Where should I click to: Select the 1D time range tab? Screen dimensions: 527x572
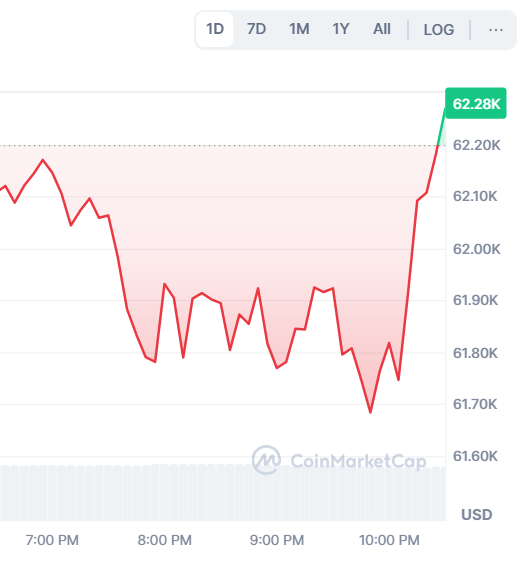pyautogui.click(x=215, y=29)
